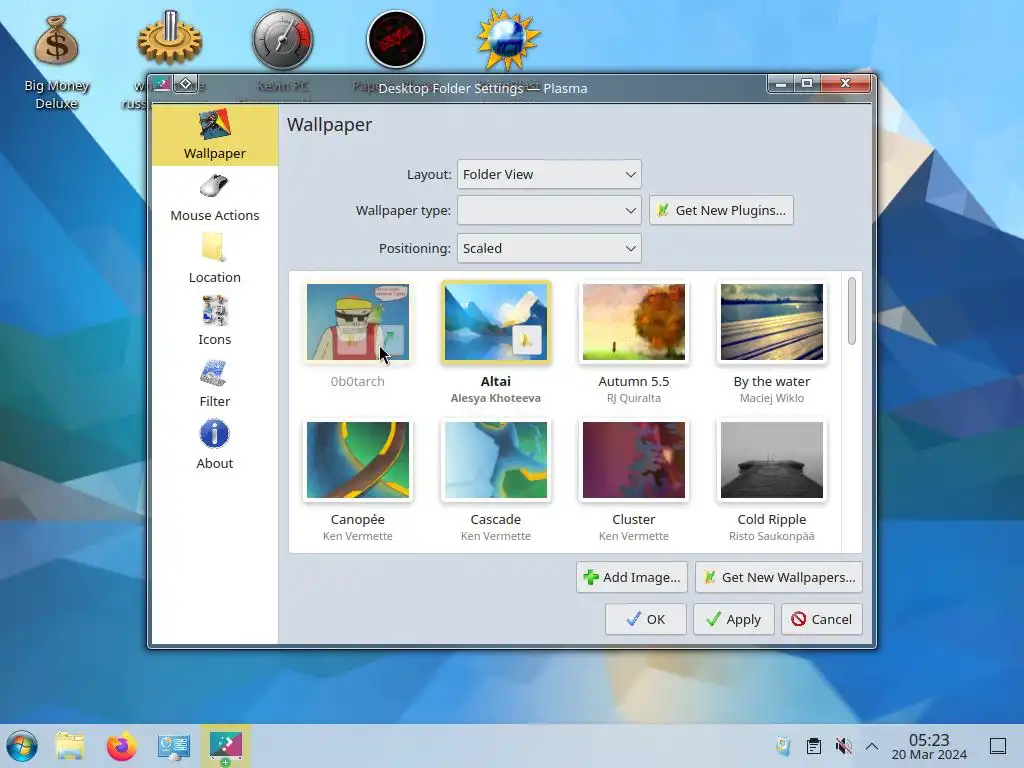Select the 0b0tarch wallpaper thumbnail

pos(358,322)
